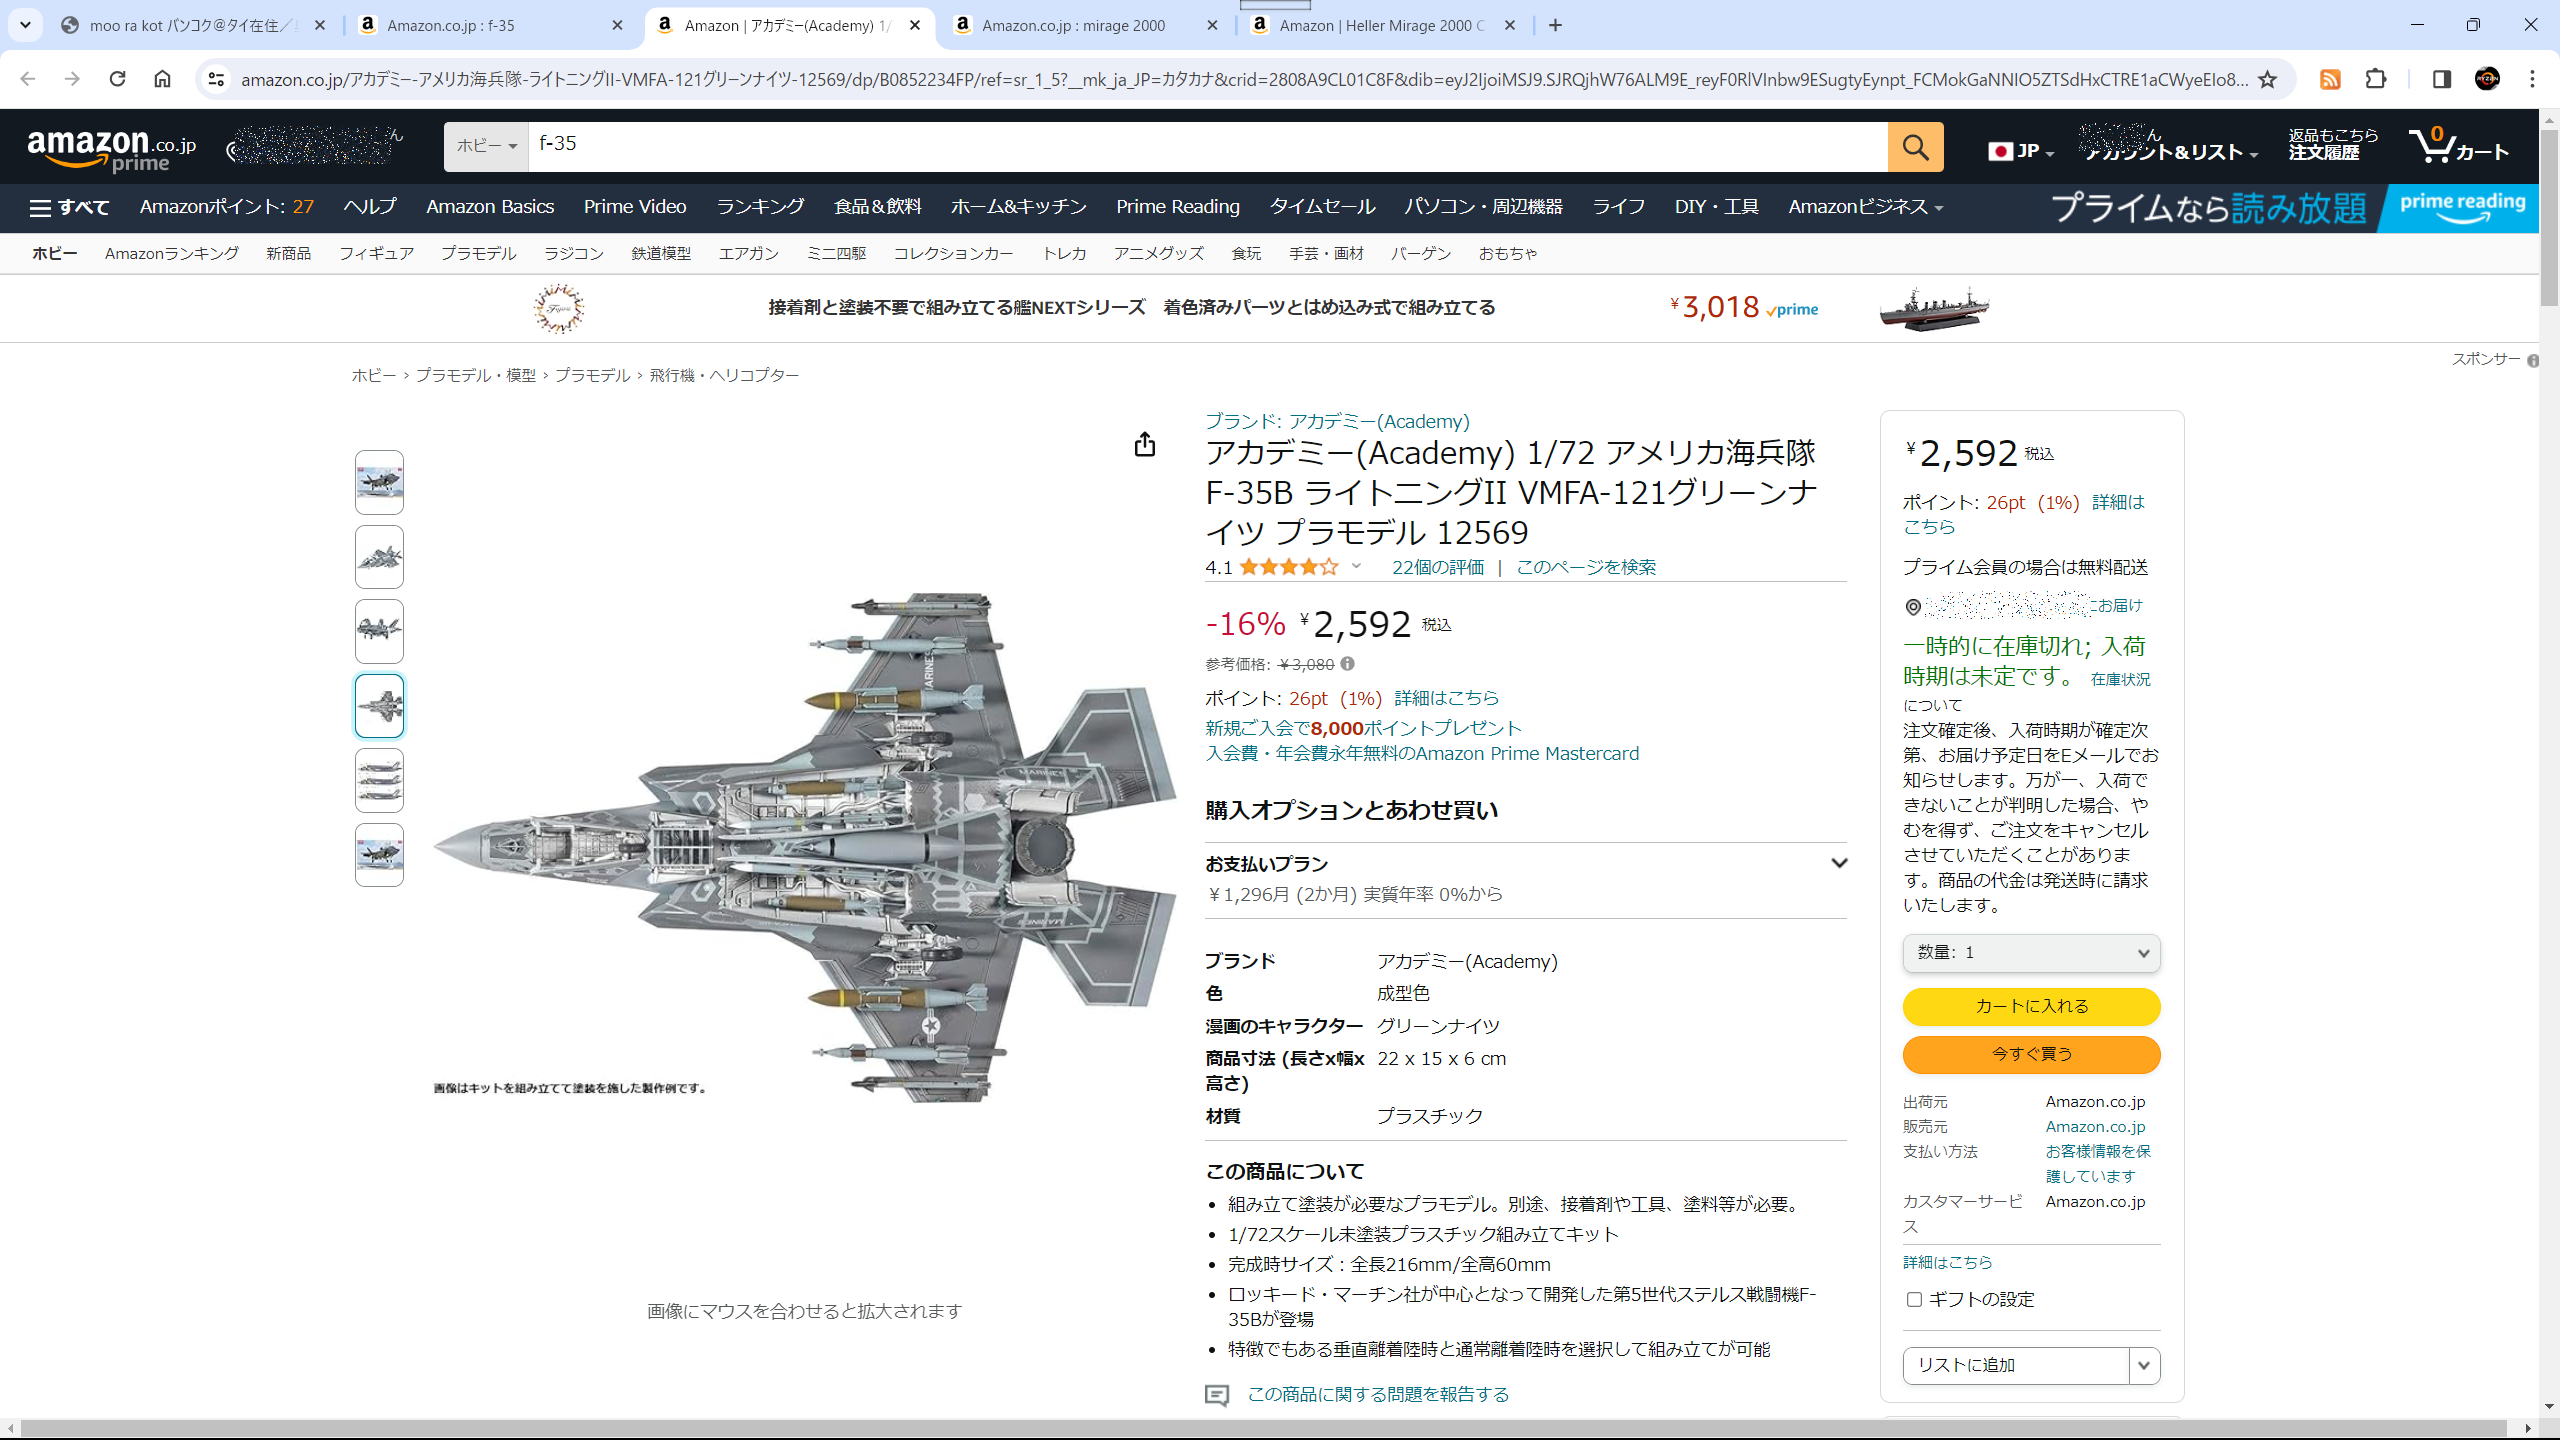
Task: Open the Chrome three-dot menu
Action: 2532,79
